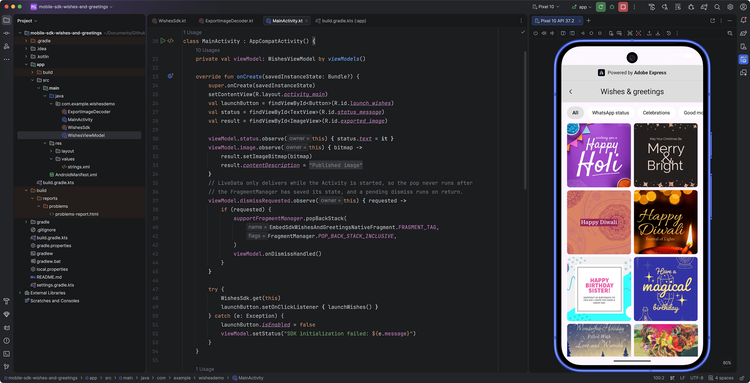Image resolution: width=750 pixels, height=383 pixels.
Task: Click the Add Device plus next to Pixel 10 tab
Action: pos(589,21)
